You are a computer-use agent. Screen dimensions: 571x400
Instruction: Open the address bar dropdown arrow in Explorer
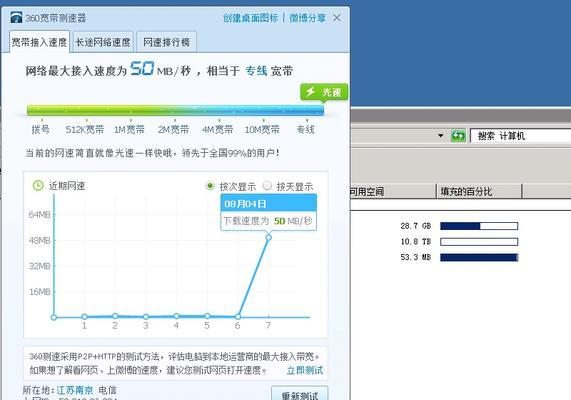[x=441, y=136]
